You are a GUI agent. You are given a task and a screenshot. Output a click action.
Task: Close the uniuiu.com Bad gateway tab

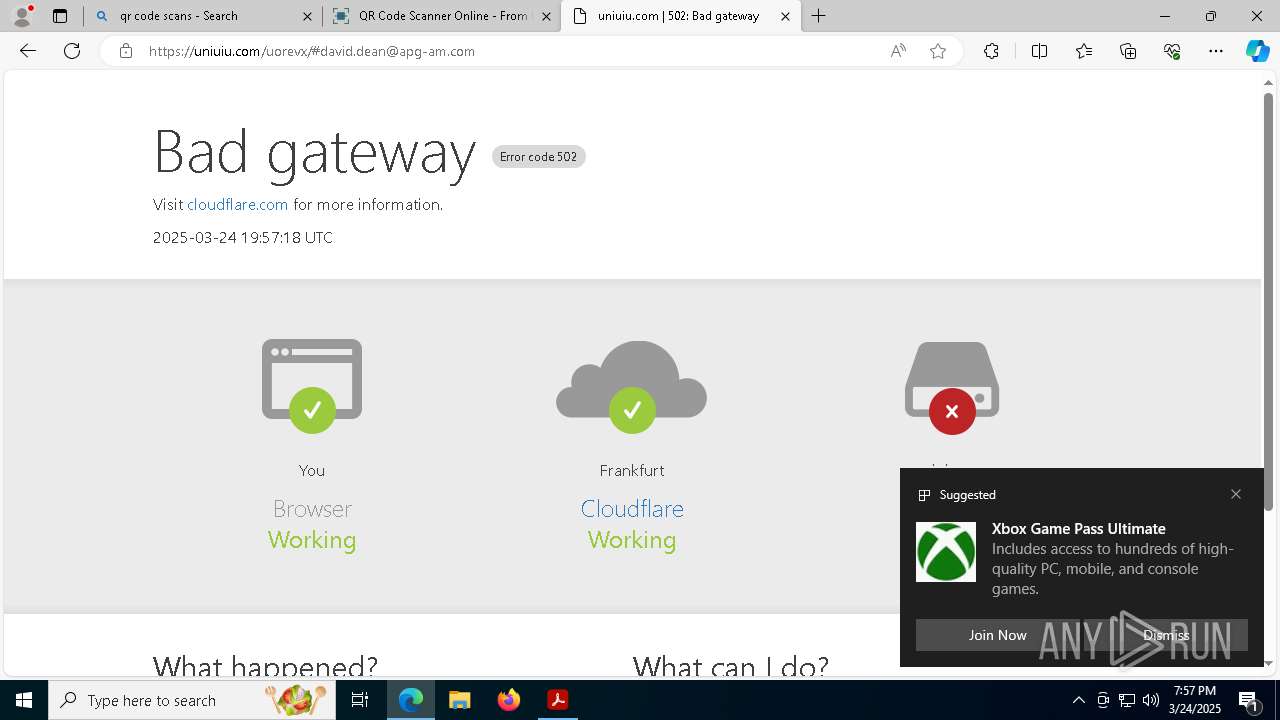click(x=786, y=16)
